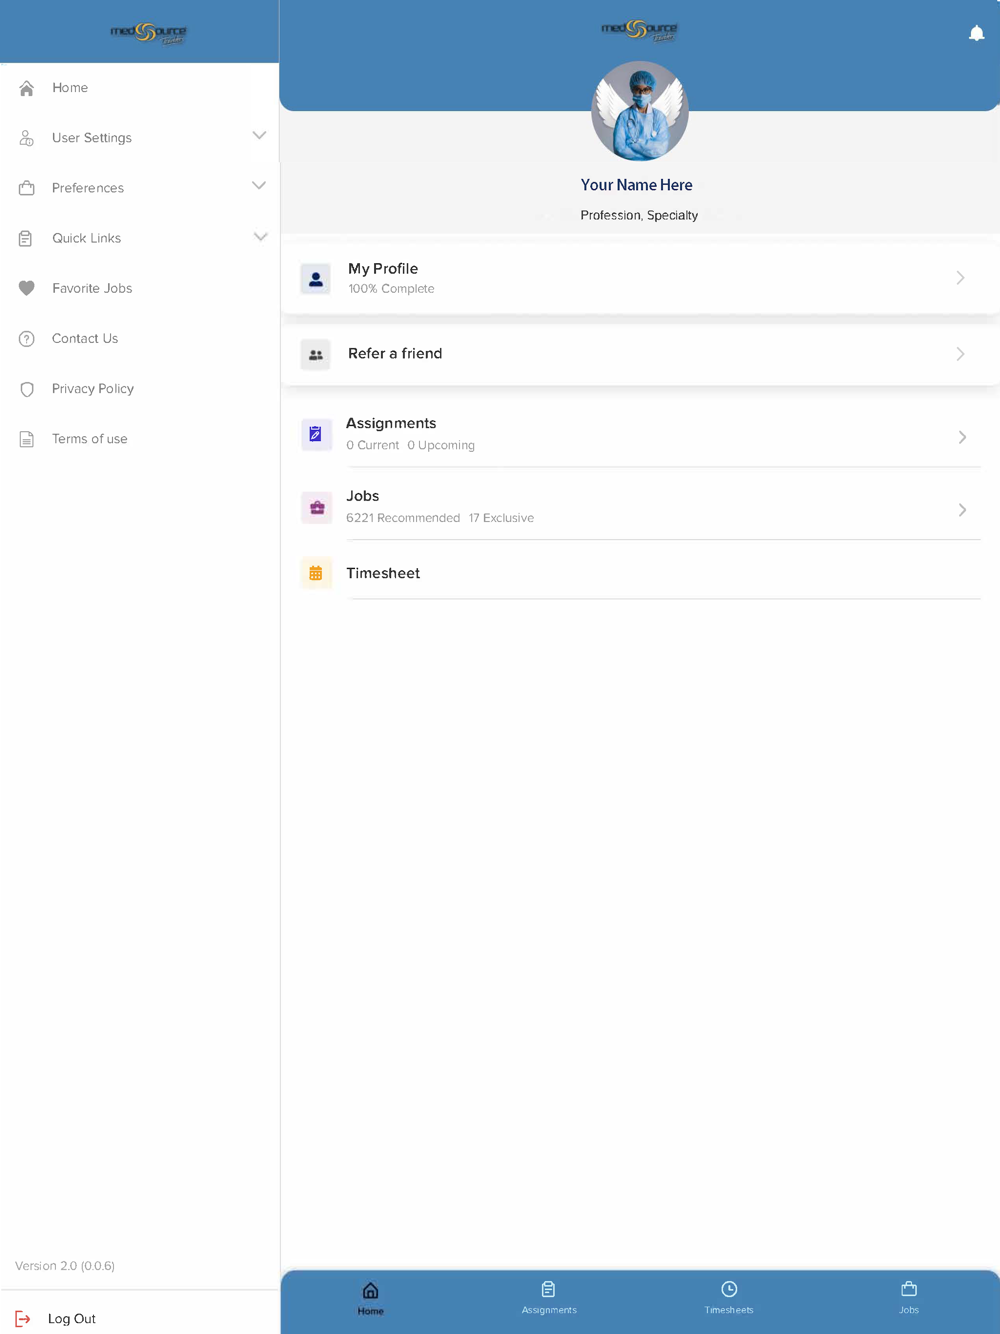Expand the Preferences chevron
1000x1334 pixels.
click(x=259, y=186)
